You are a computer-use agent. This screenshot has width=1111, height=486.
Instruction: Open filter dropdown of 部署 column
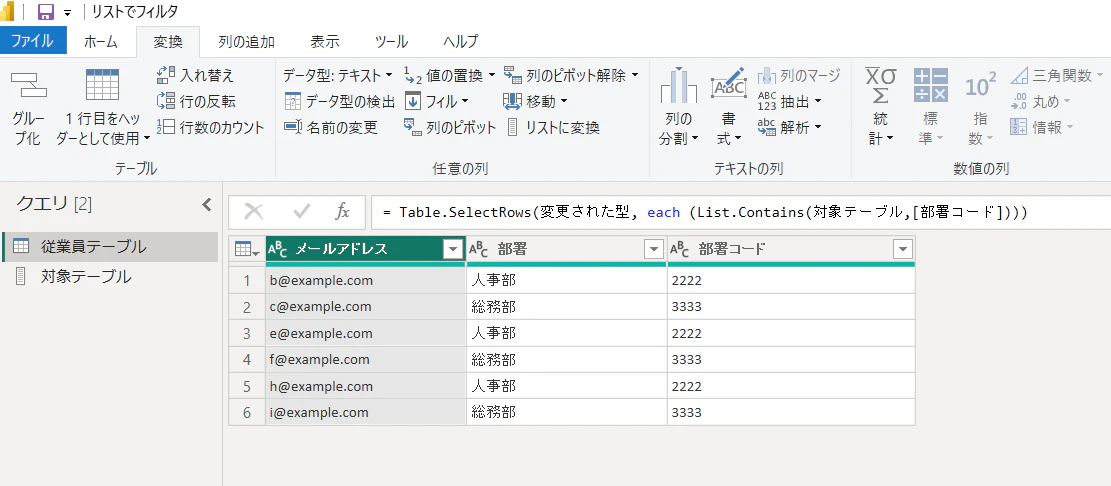(653, 249)
